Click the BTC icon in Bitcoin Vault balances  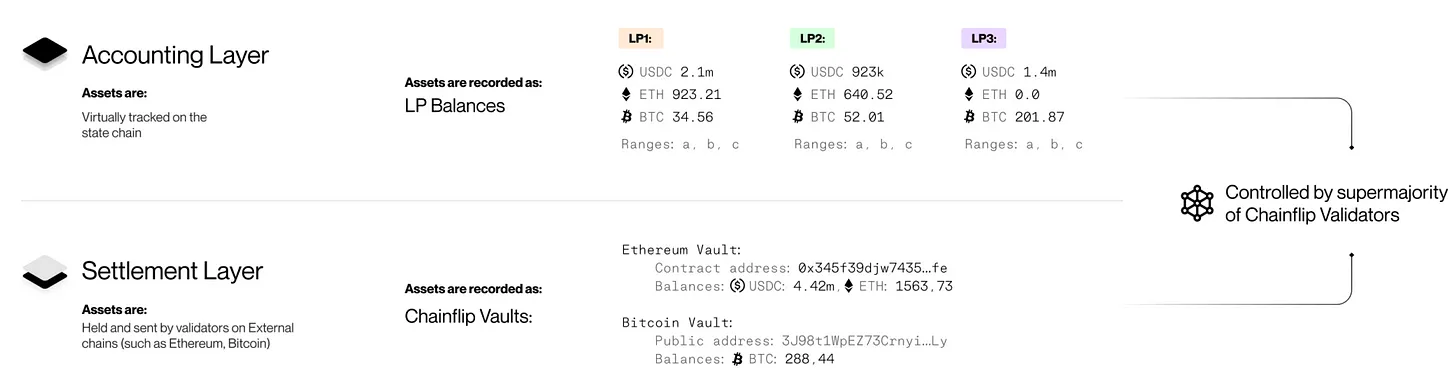click(738, 358)
